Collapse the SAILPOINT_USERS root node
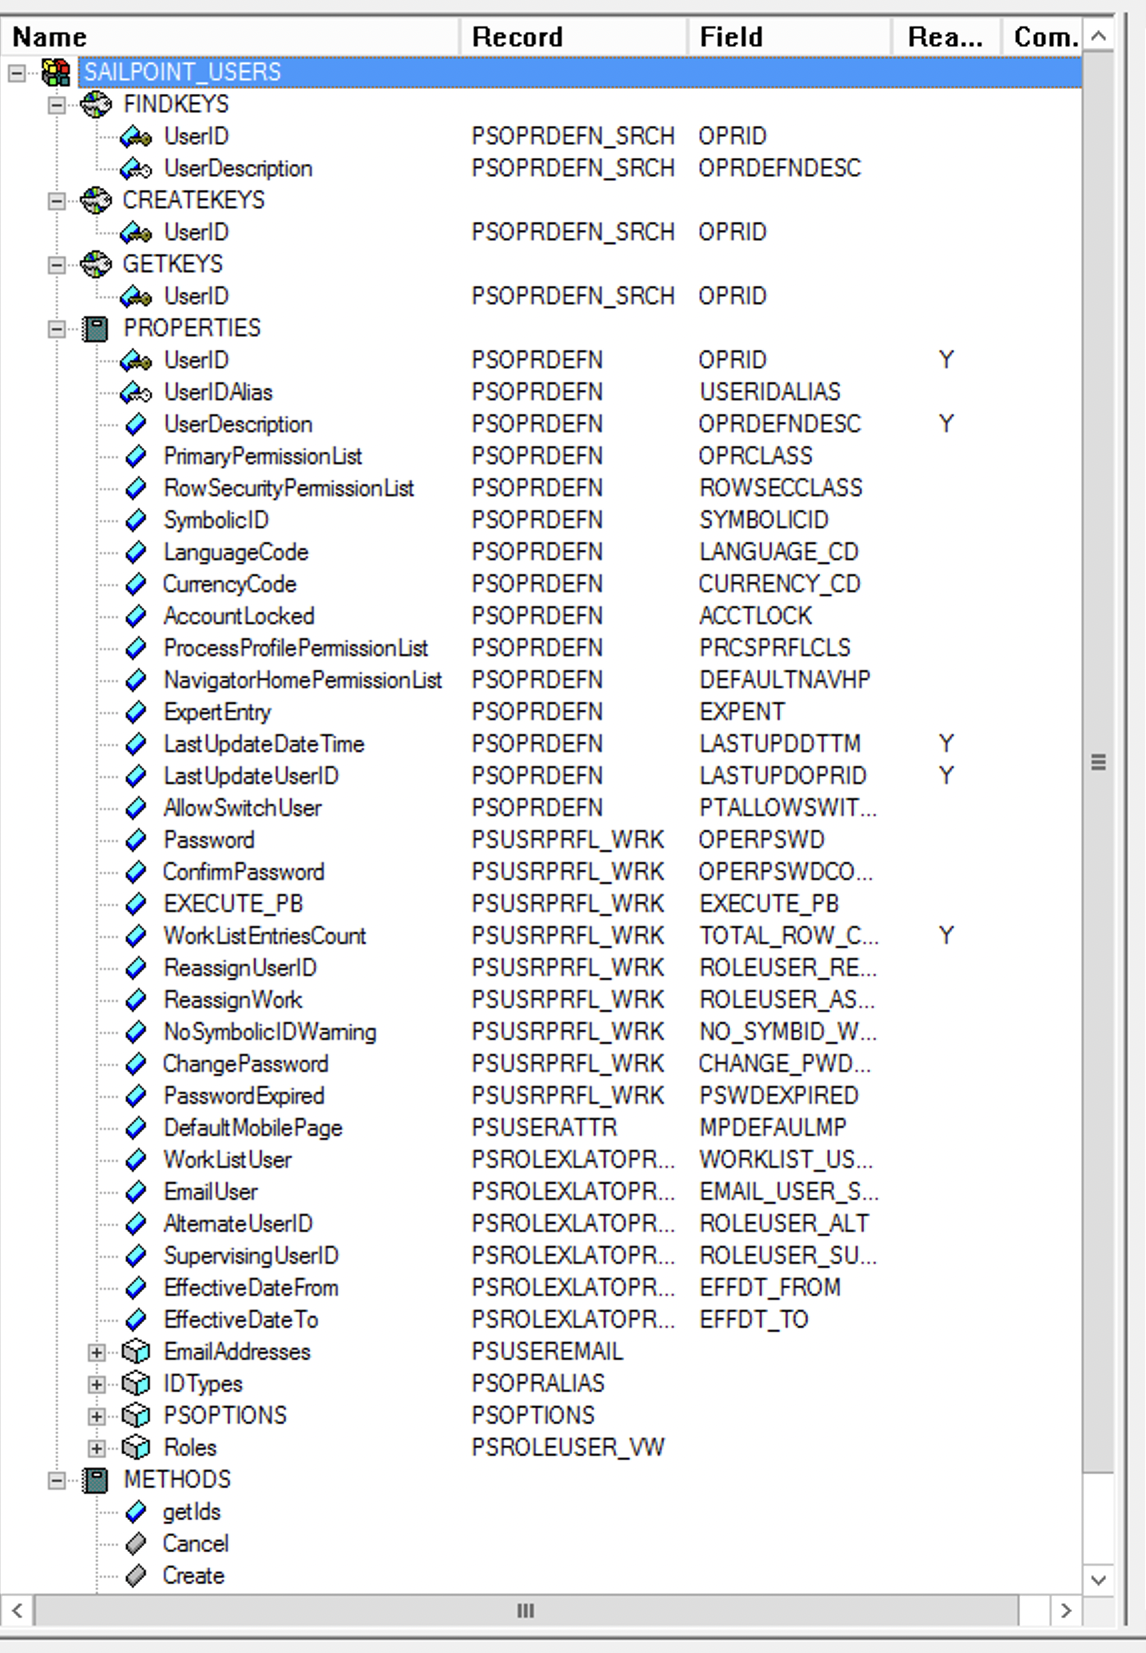This screenshot has width=1146, height=1653. tap(17, 72)
